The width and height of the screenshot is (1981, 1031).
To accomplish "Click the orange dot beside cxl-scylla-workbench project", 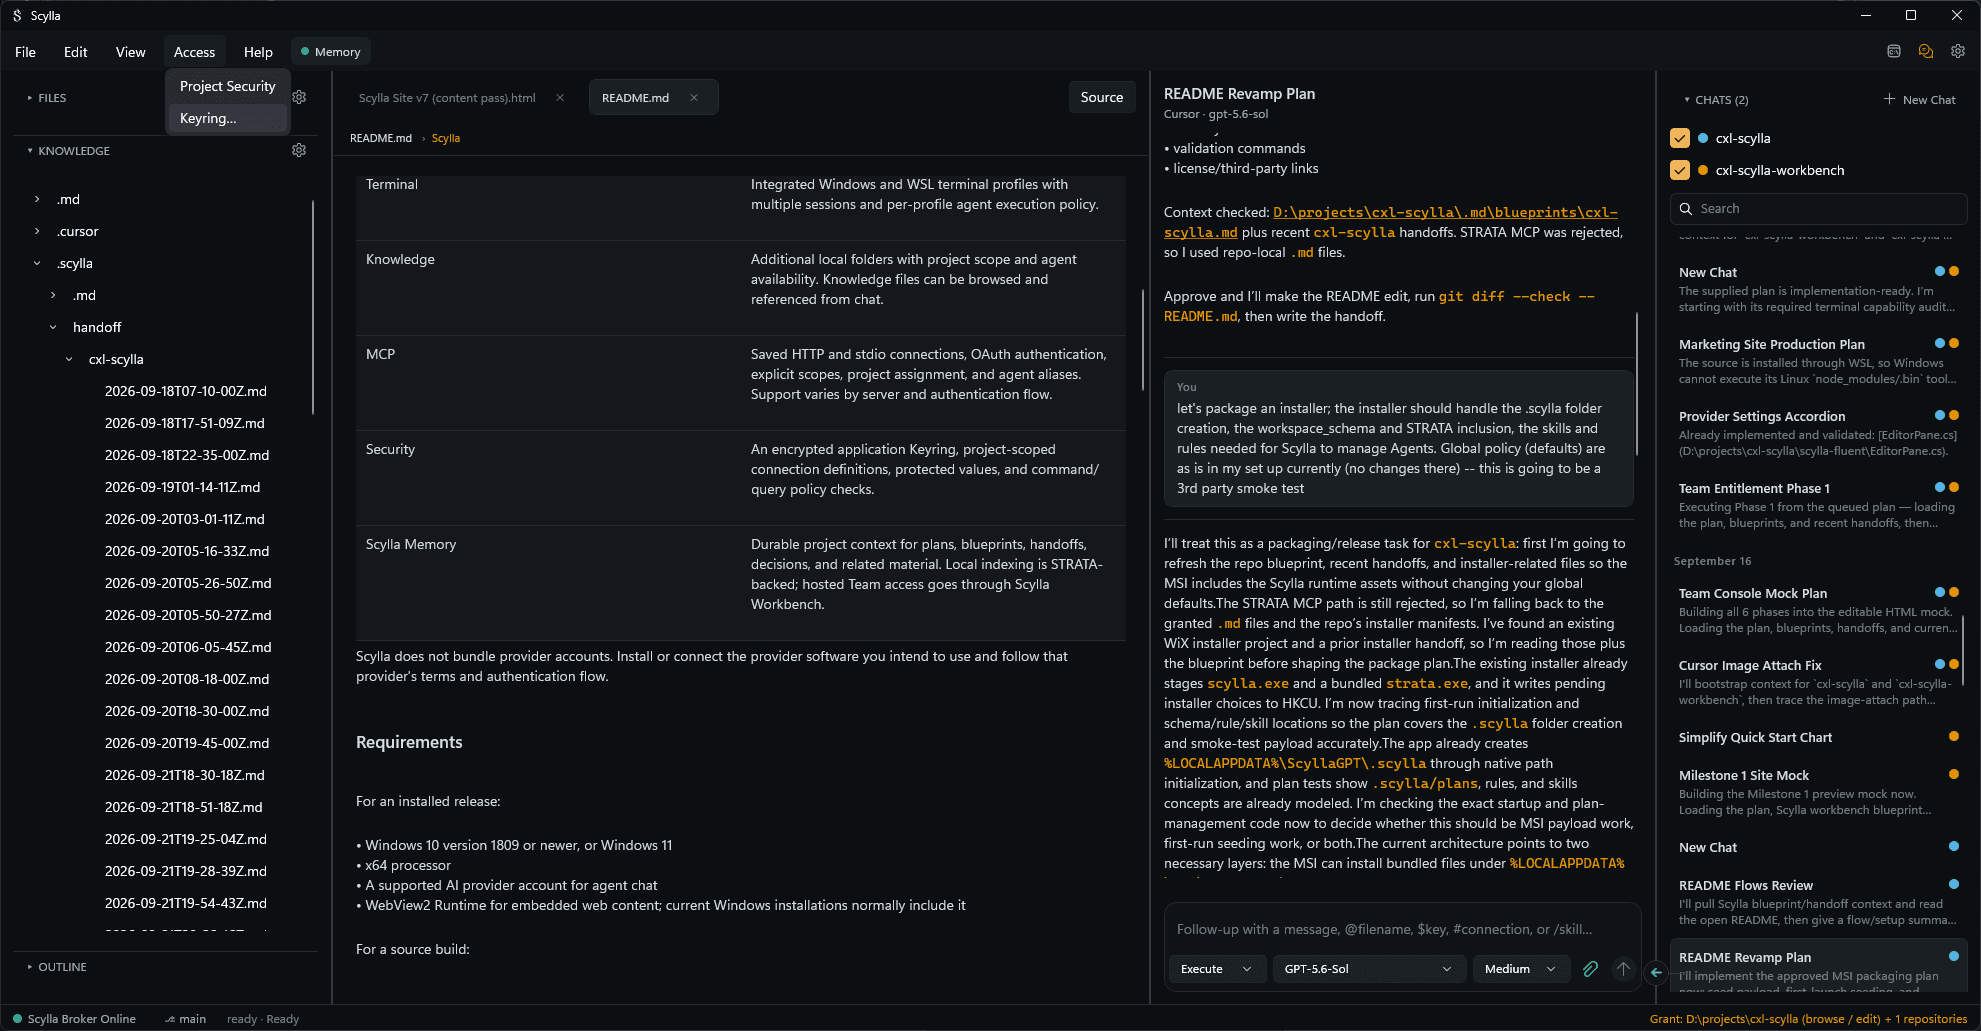I will click(x=1703, y=170).
